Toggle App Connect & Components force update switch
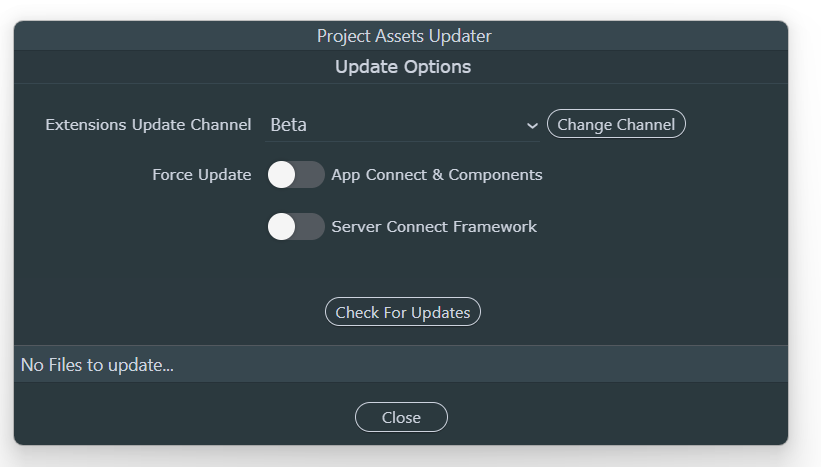Viewport: 821px width, 467px height. (x=296, y=175)
